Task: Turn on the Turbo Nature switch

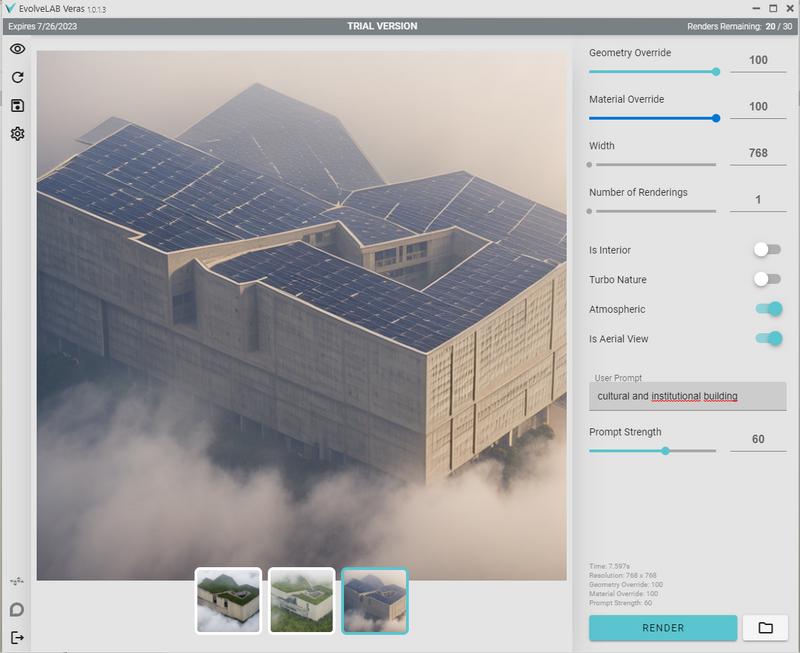Action: (767, 279)
